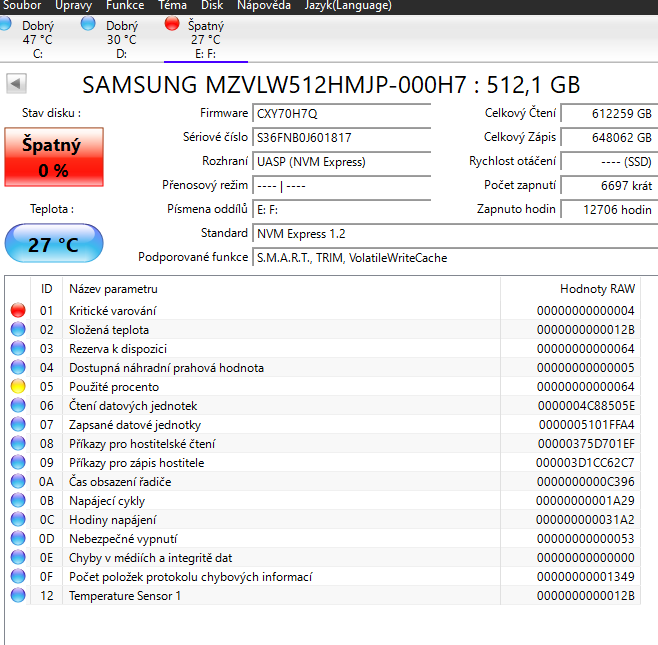Click status icon of Příkazy pro hostitelské čtení

(x=18, y=444)
